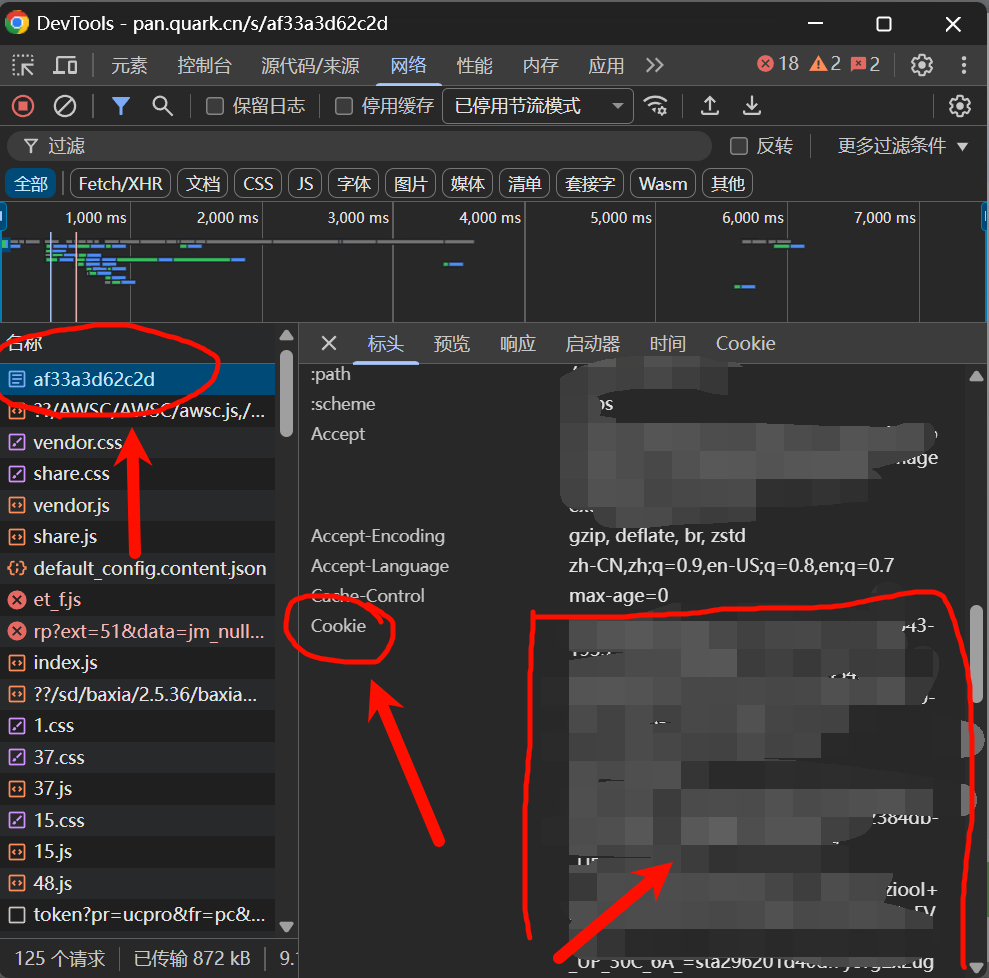Filter requests by JS
989x978 pixels.
[305, 183]
